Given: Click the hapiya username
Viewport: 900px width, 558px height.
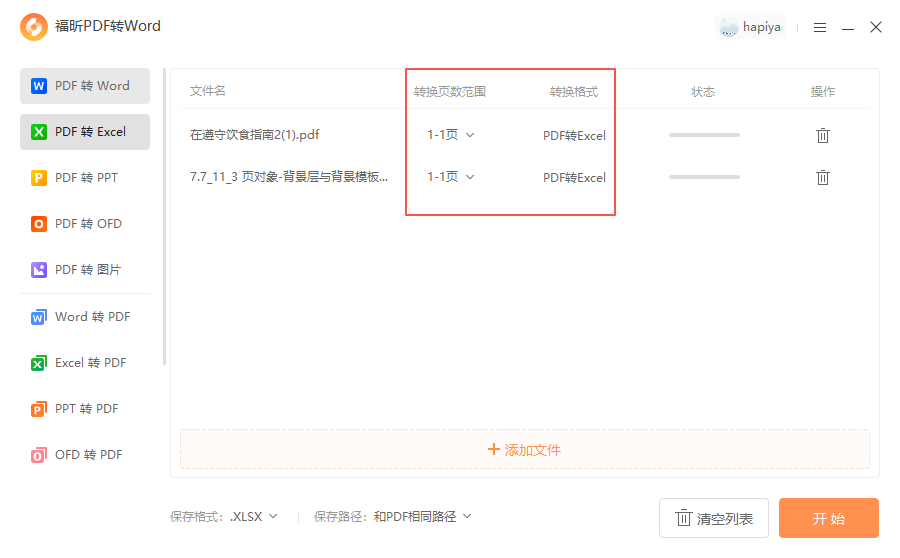Looking at the screenshot, I should 762,27.
